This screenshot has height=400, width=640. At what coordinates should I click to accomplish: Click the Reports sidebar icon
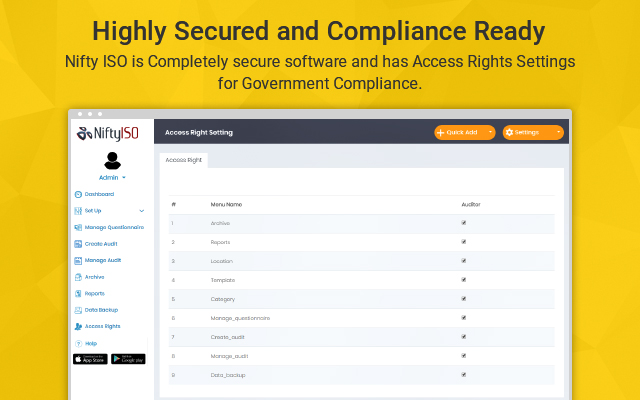(78, 293)
